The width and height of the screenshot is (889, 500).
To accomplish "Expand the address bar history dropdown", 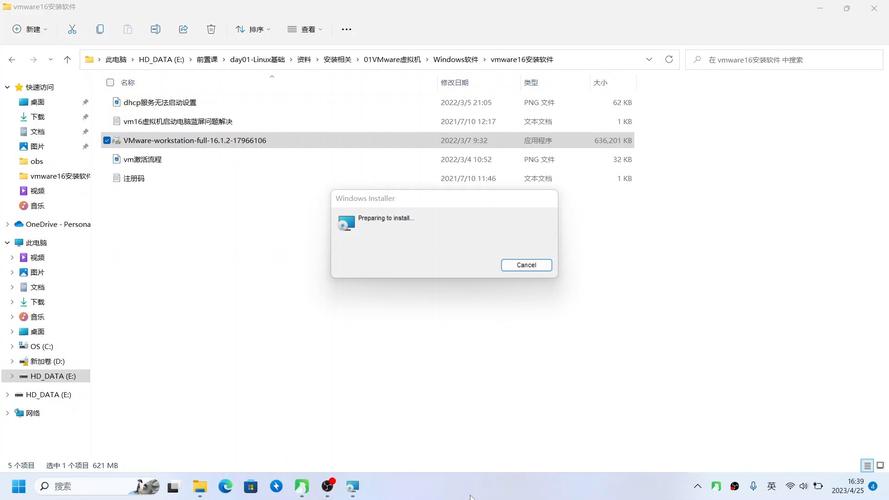I will point(649,60).
